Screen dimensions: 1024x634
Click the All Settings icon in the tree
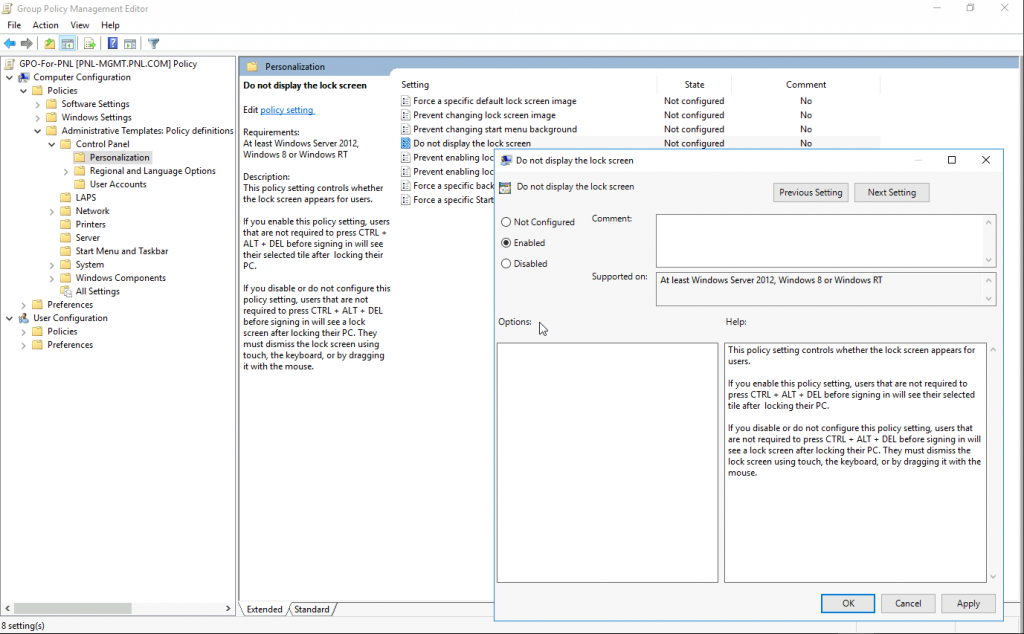coord(66,292)
